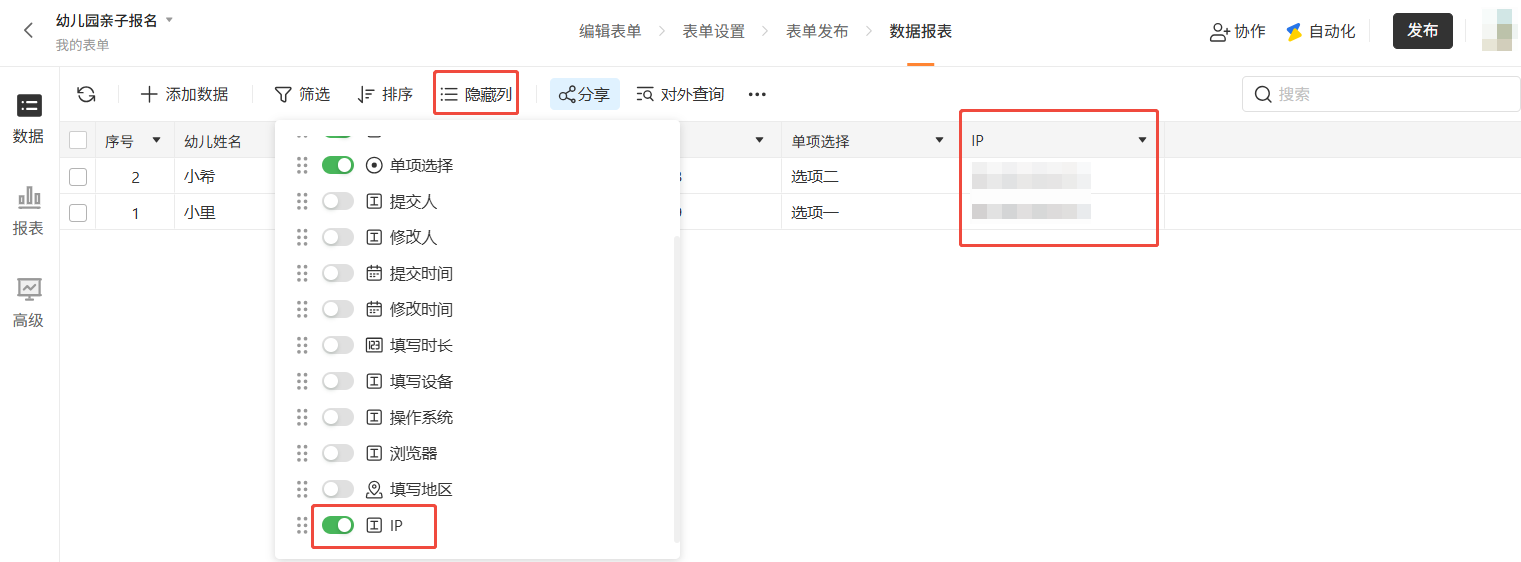Click the 发布 publish button
Image resolution: width=1521 pixels, height=562 pixels.
(1422, 31)
